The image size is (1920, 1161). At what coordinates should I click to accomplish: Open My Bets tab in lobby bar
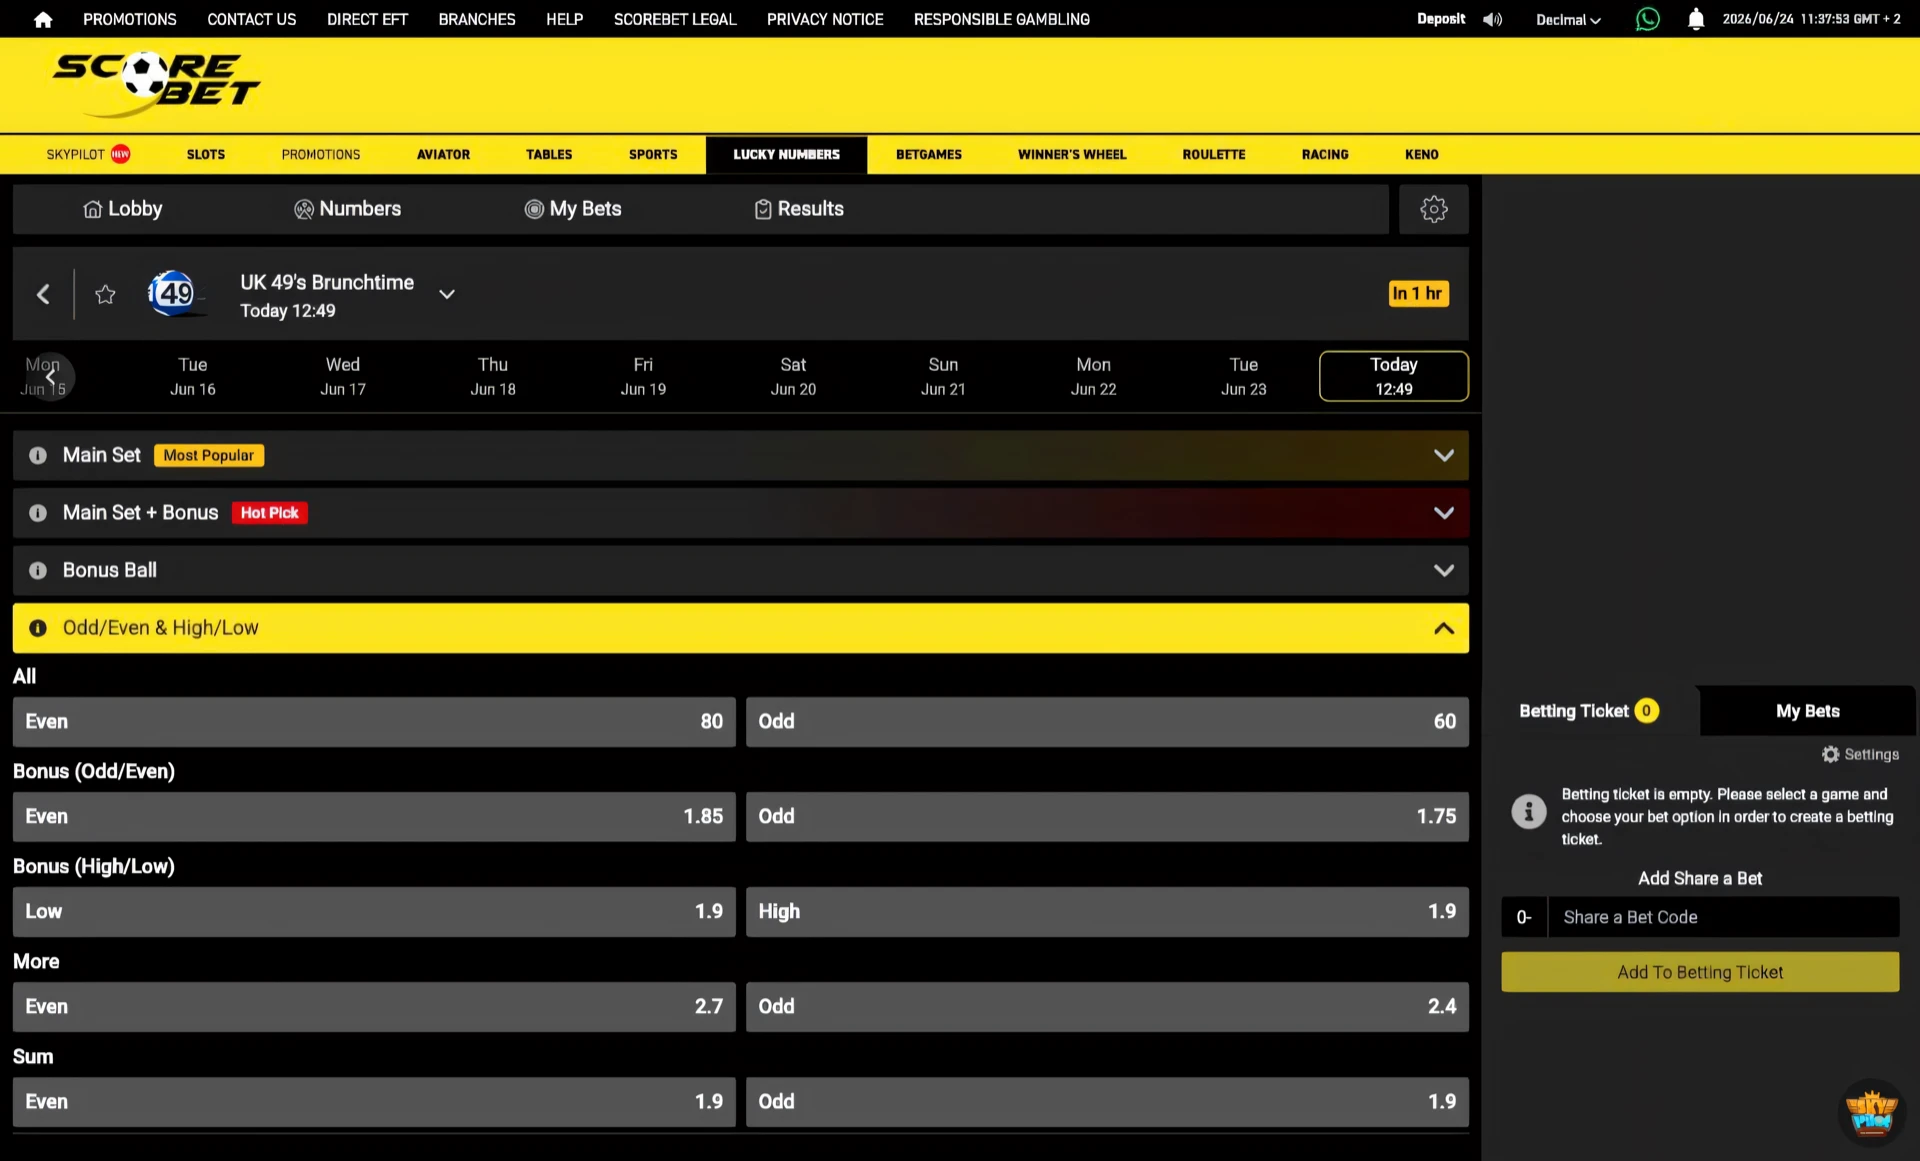click(x=573, y=209)
